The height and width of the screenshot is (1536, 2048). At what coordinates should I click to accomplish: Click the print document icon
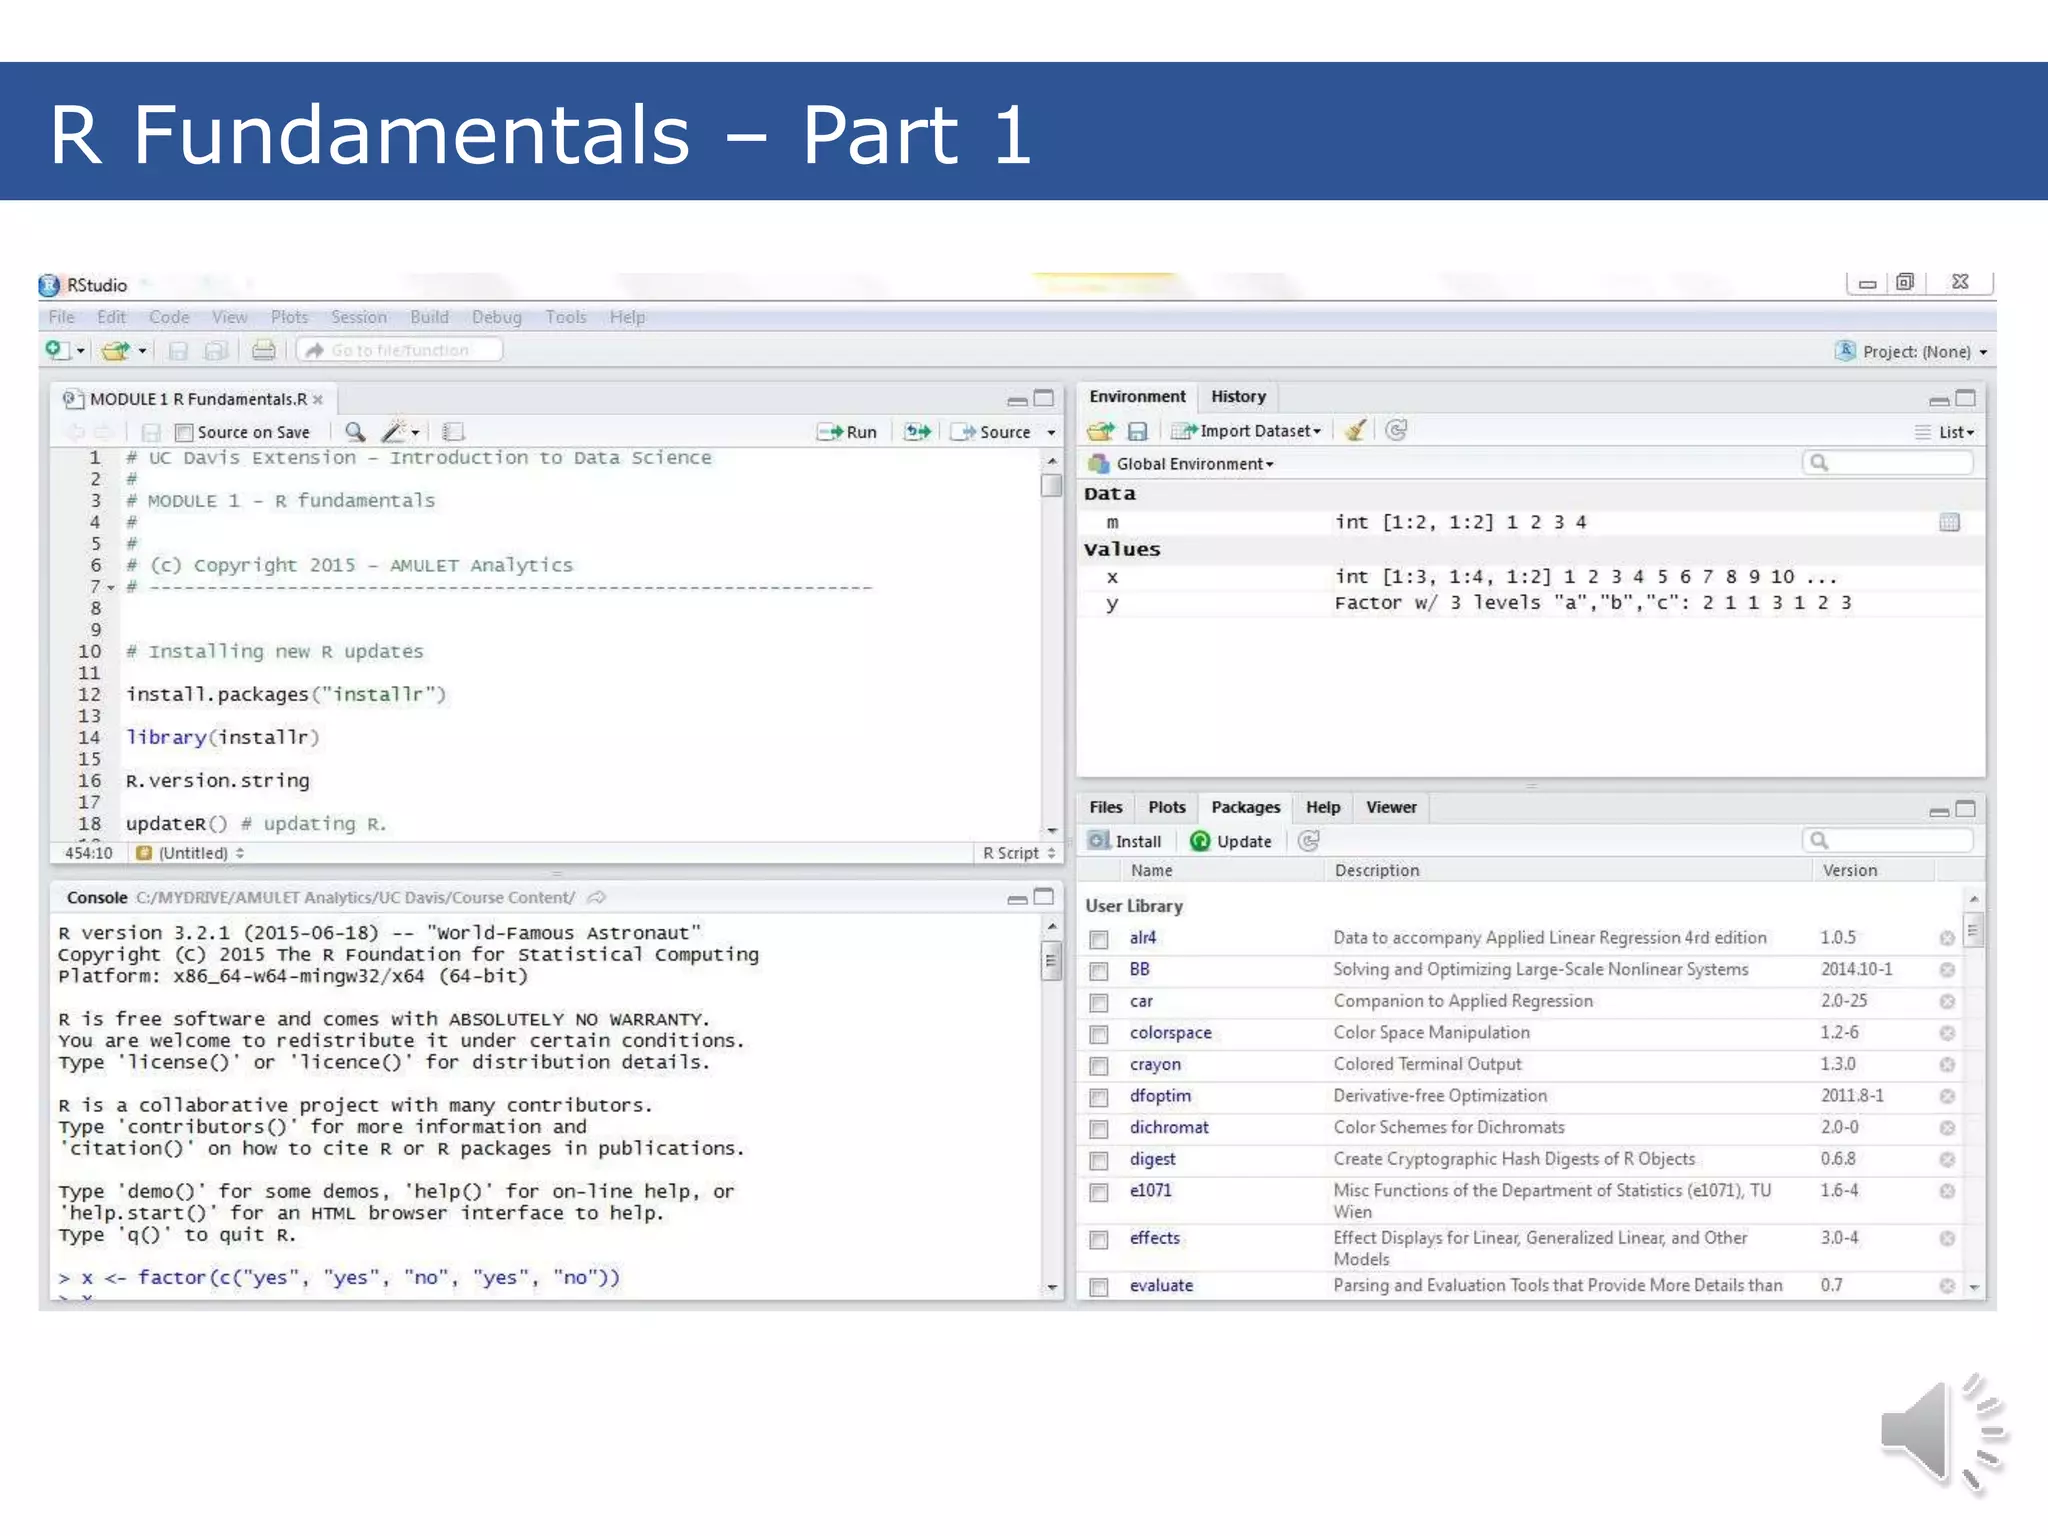[x=263, y=350]
